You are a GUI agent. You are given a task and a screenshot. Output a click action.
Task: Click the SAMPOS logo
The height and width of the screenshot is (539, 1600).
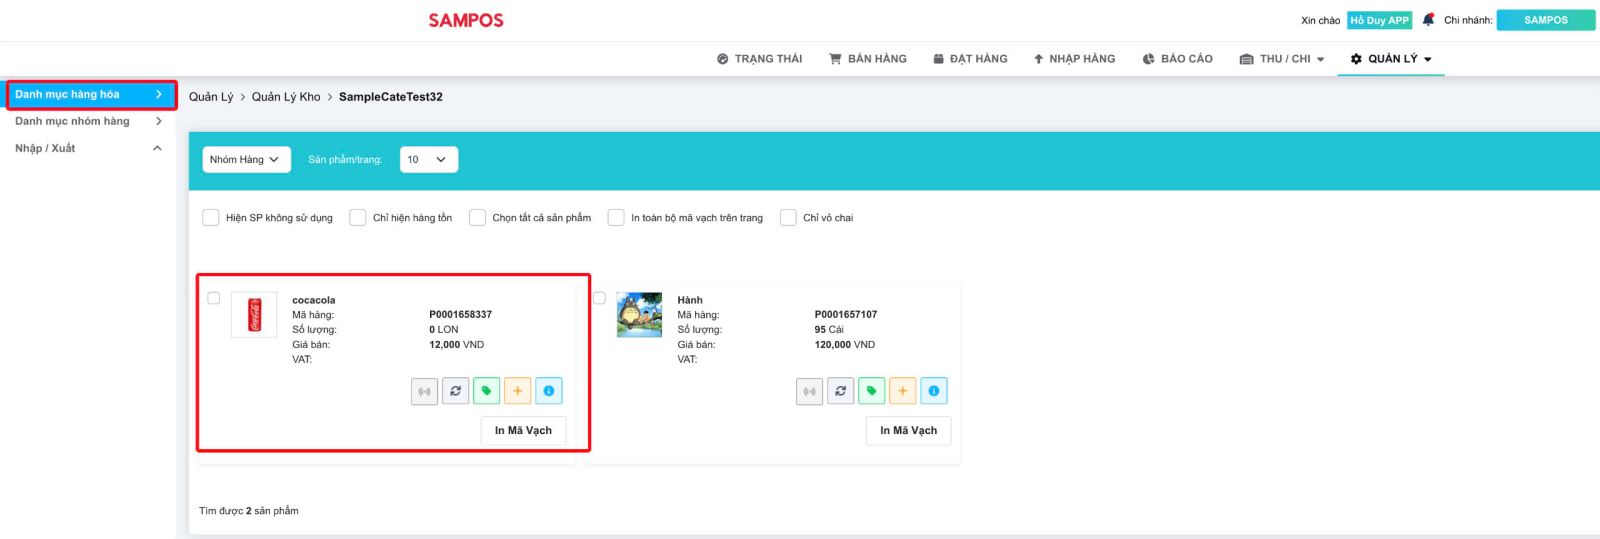click(466, 20)
